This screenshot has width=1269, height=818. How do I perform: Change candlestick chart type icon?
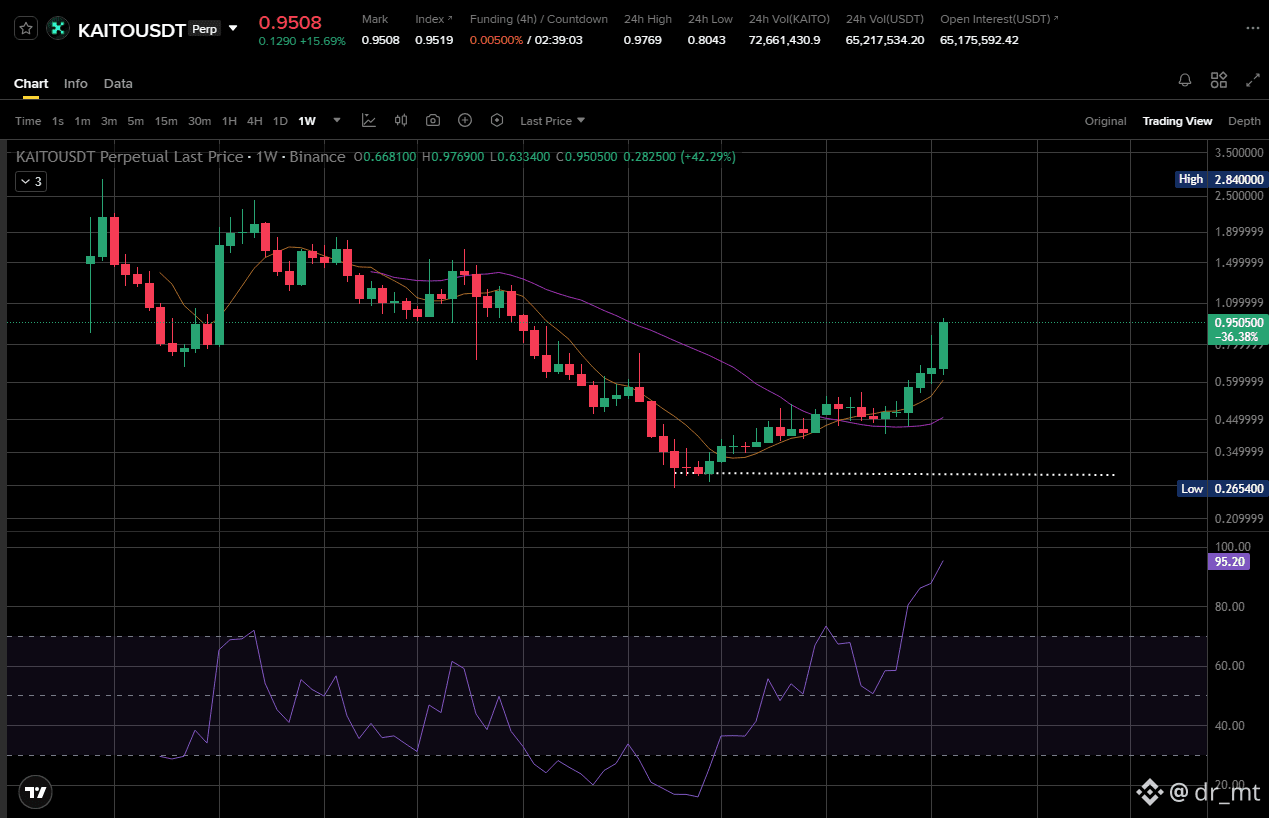click(x=401, y=120)
